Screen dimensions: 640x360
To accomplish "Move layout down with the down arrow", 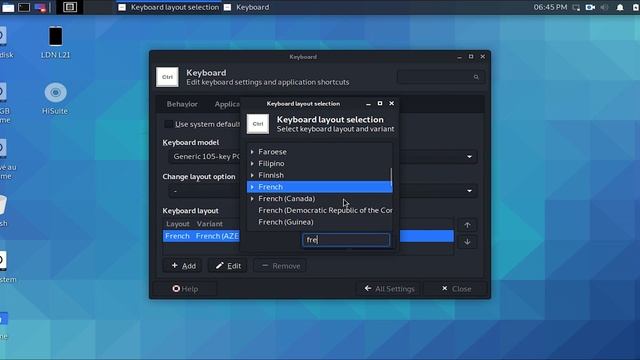I will (467, 242).
